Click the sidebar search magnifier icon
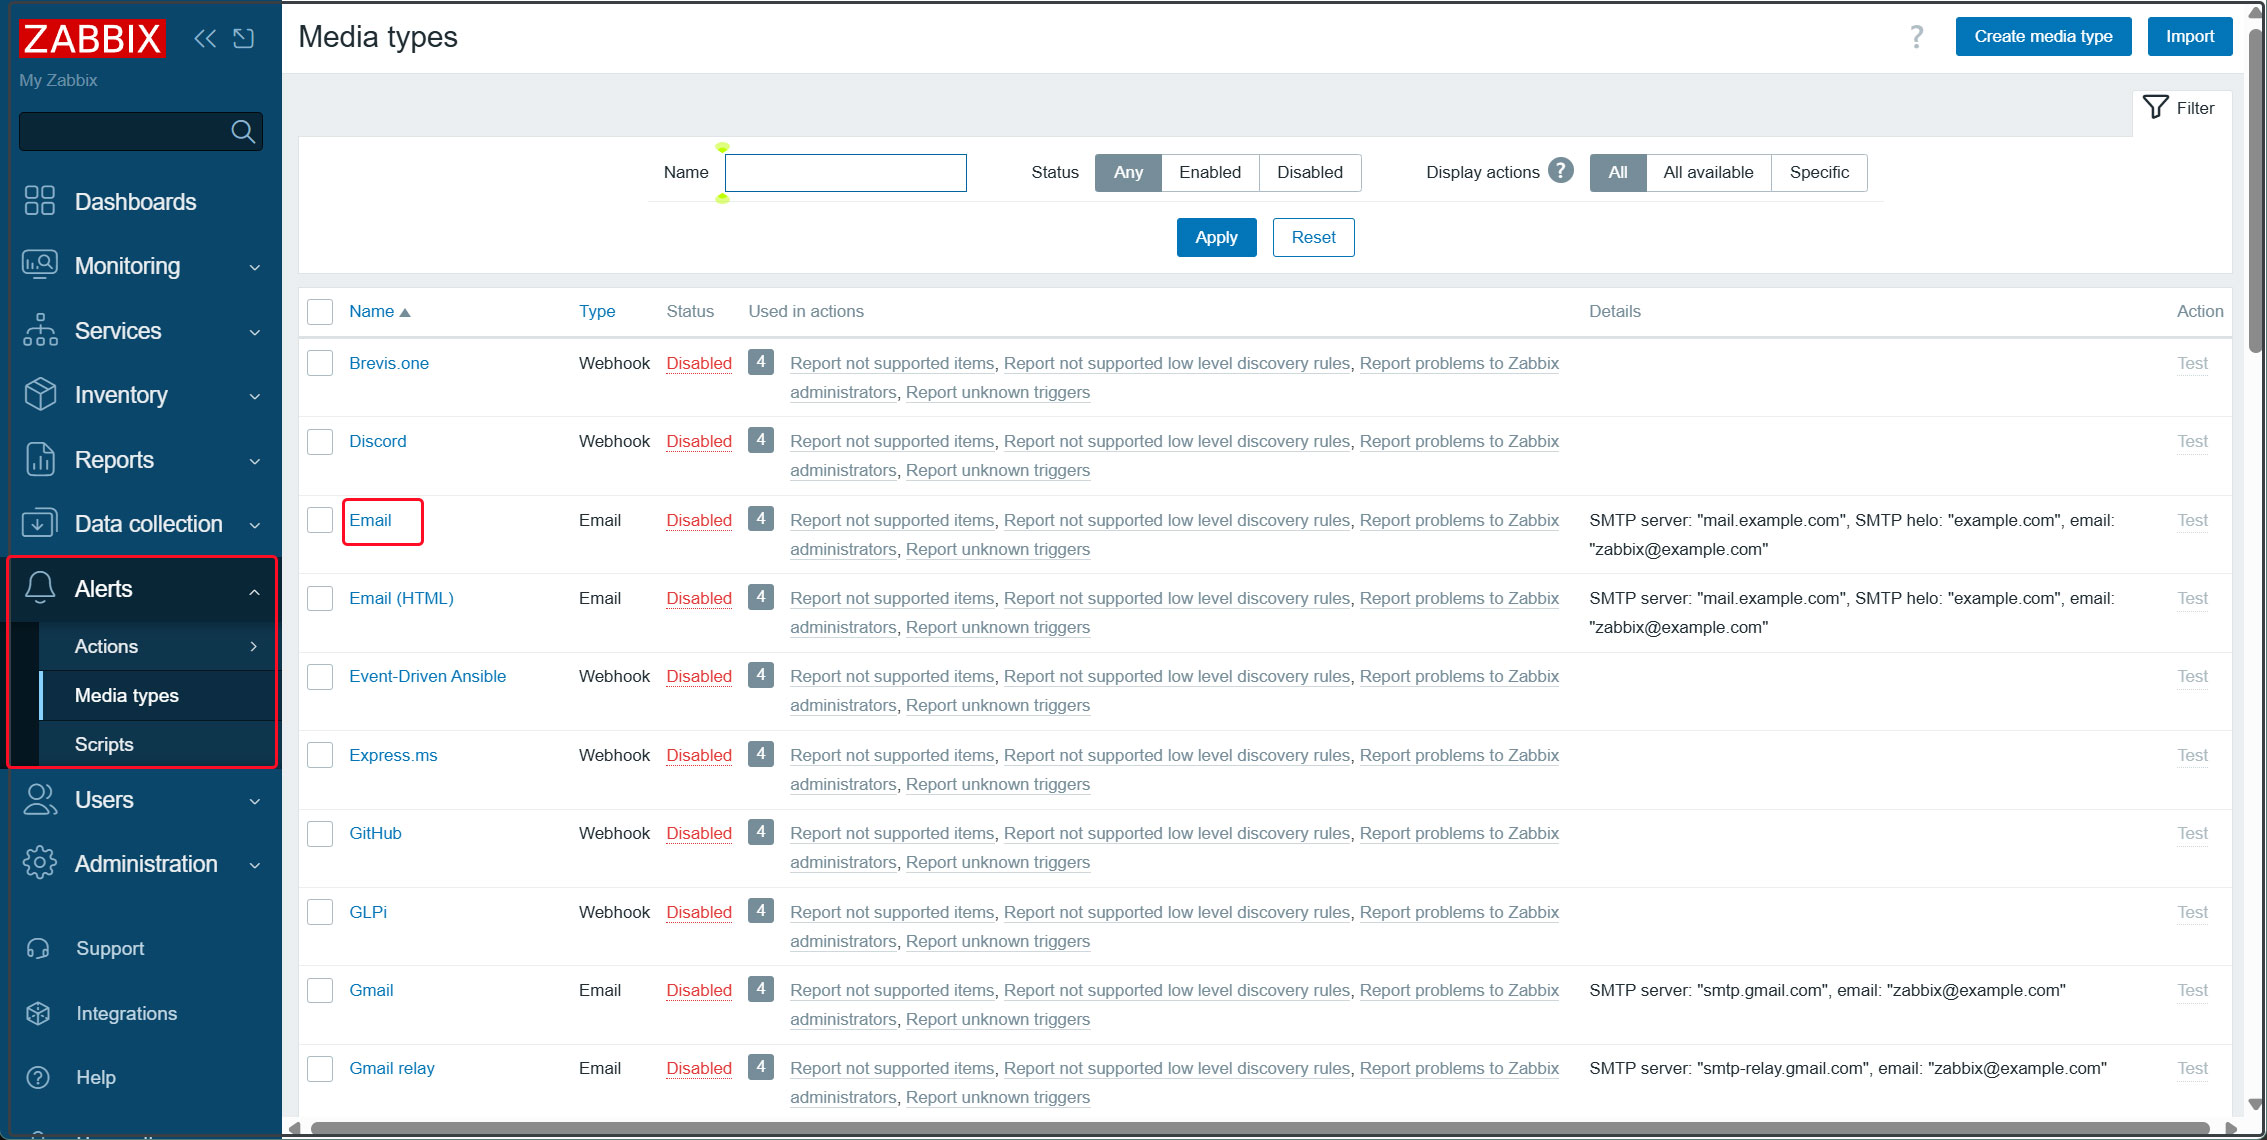Image resolution: width=2267 pixels, height=1140 pixels. (x=242, y=131)
